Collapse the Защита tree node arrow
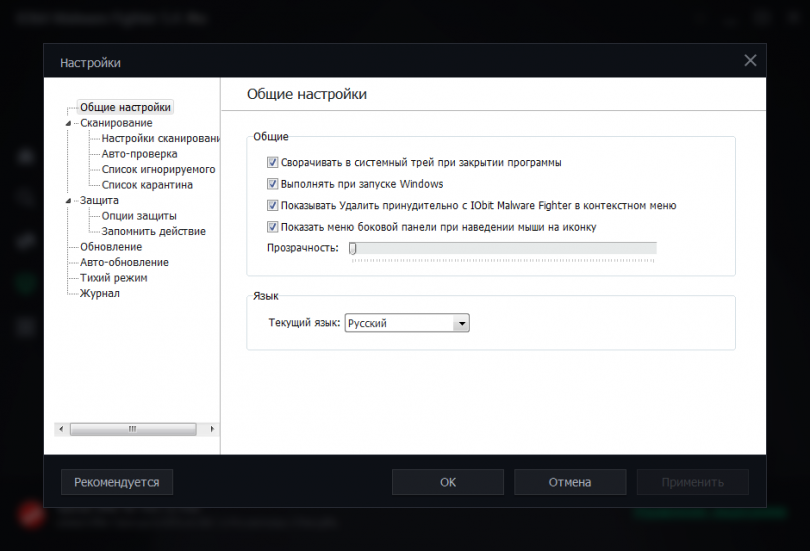Viewport: 810px width, 551px height. click(x=68, y=201)
